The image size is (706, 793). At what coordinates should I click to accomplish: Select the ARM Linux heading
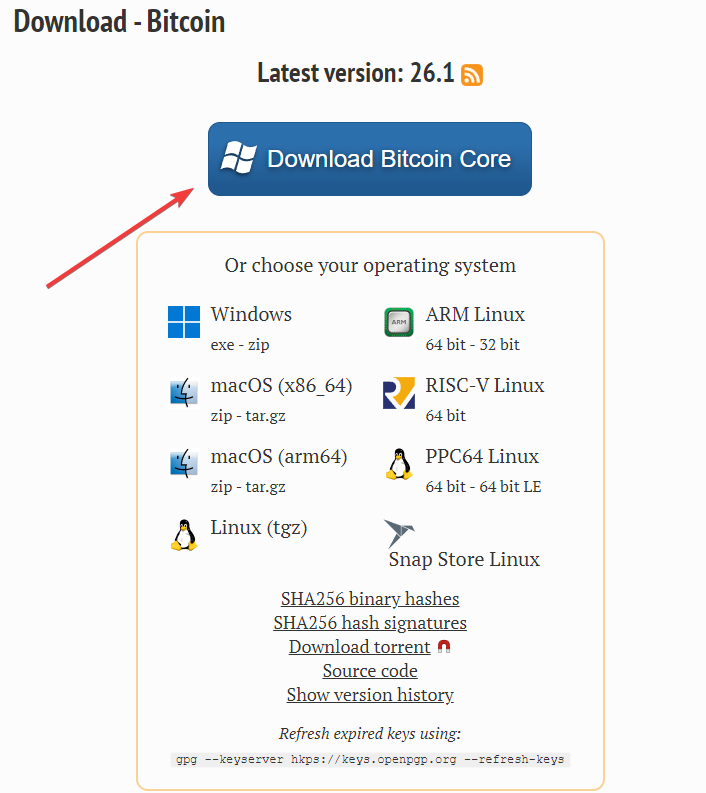click(x=475, y=315)
